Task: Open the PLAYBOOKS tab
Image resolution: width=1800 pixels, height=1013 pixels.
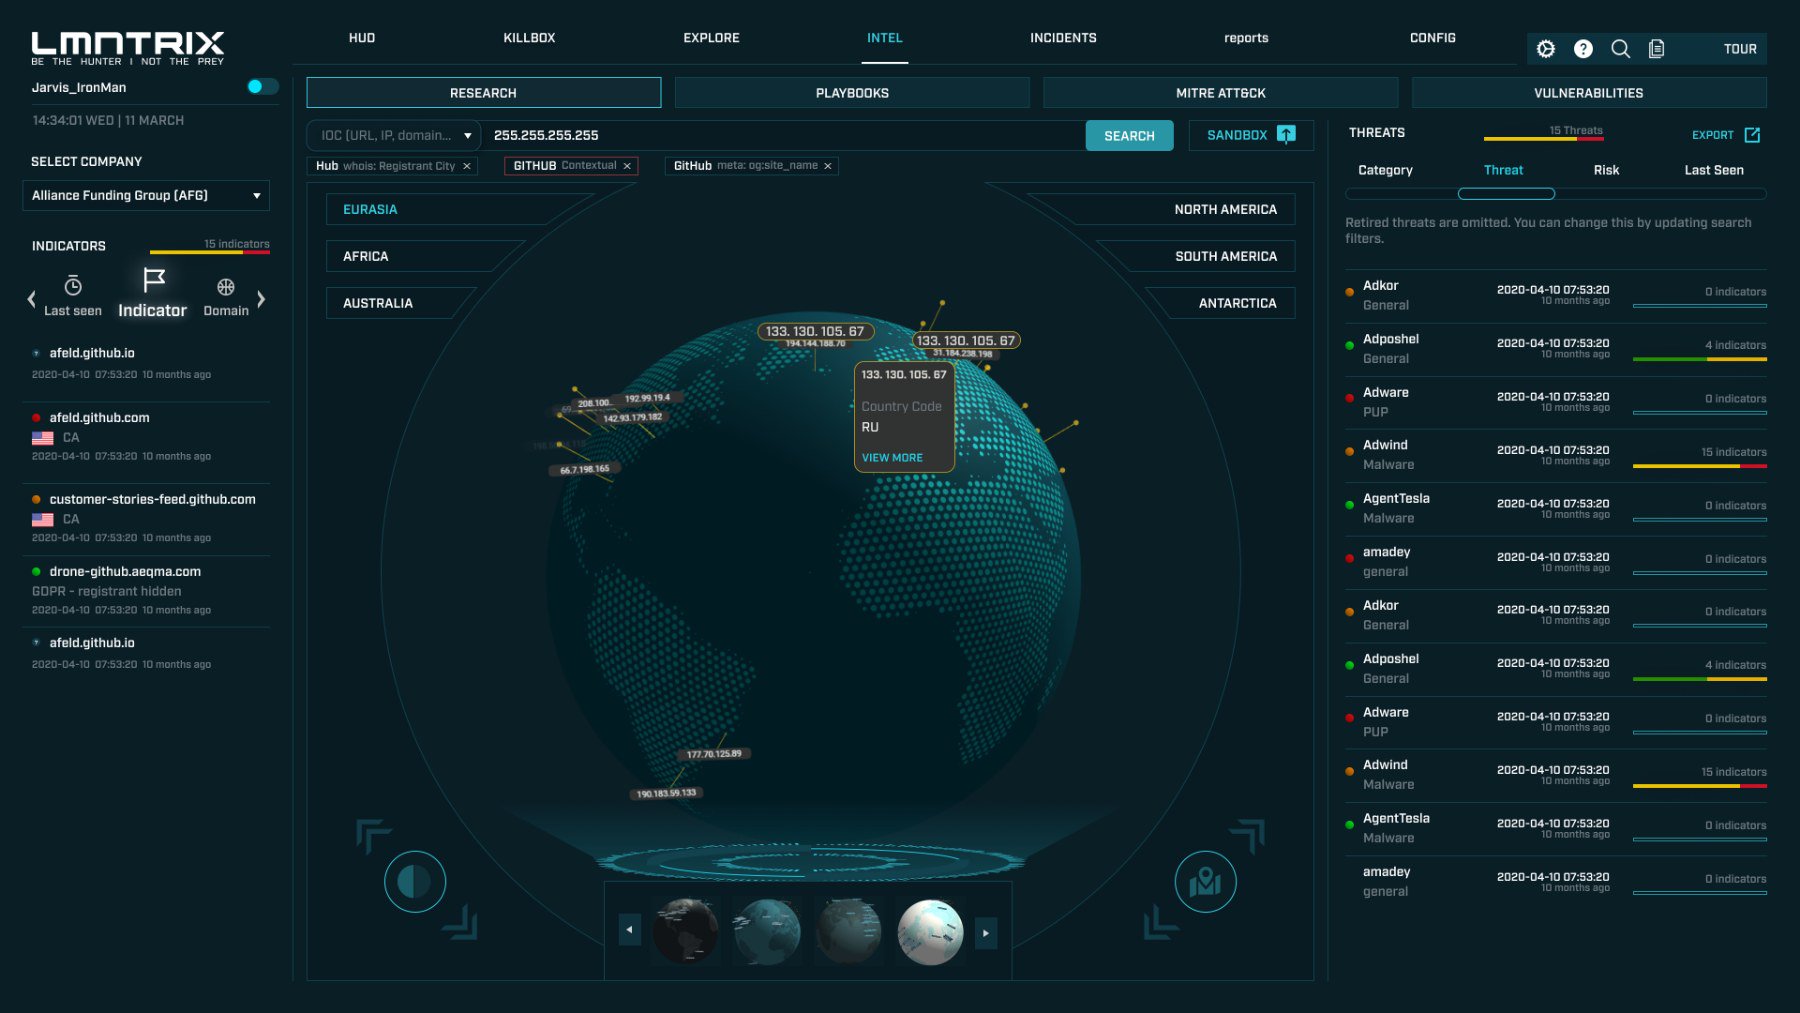Action: click(x=852, y=93)
